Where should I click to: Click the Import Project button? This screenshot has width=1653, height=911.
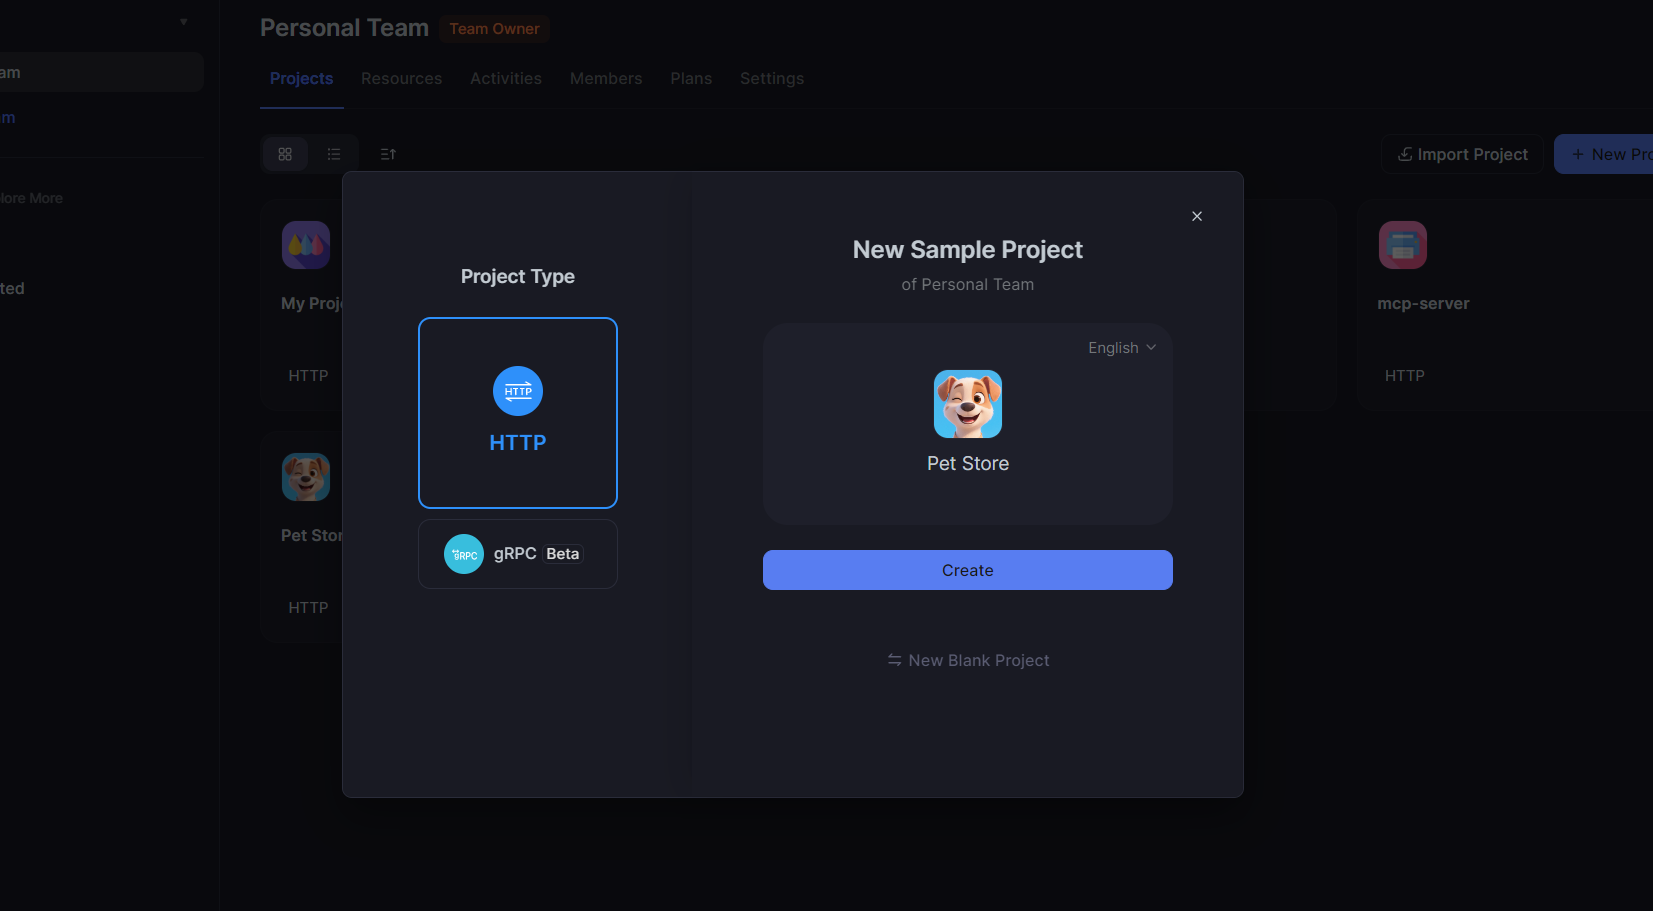[x=1461, y=153]
